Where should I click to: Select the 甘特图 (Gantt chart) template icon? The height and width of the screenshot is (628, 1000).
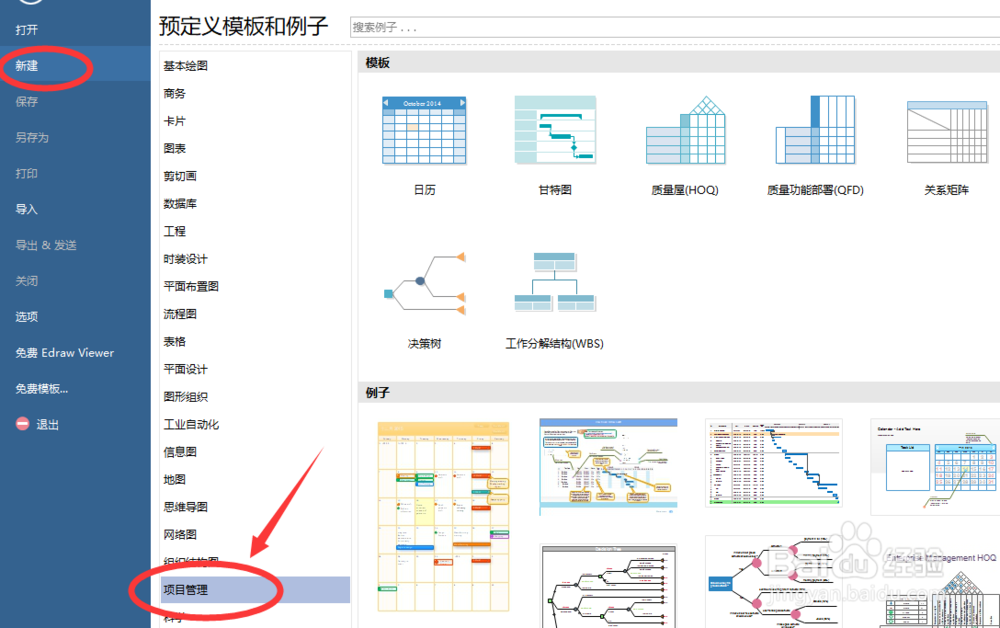(555, 130)
